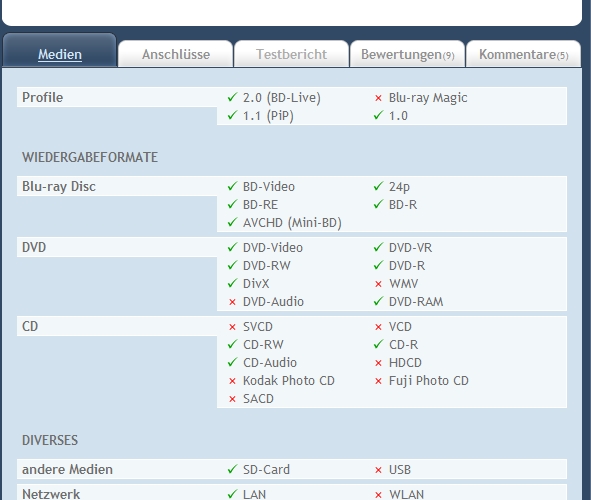
Task: Click the DVD-Audio text entry
Action: [273, 301]
